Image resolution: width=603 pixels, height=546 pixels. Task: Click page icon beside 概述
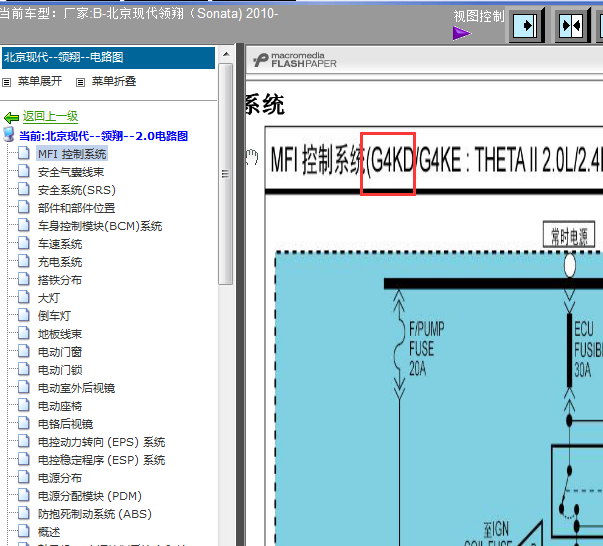(x=23, y=531)
